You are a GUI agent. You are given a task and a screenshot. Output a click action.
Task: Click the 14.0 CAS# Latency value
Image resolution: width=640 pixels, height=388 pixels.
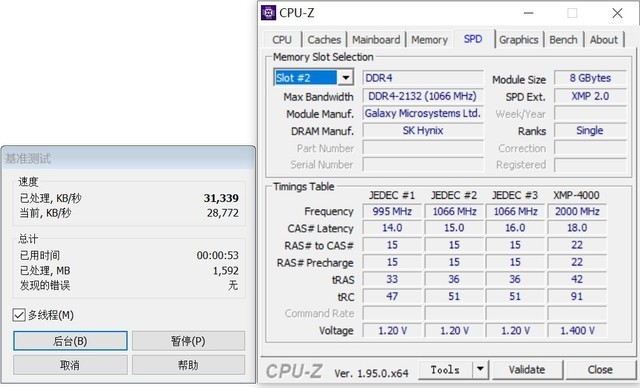click(392, 228)
